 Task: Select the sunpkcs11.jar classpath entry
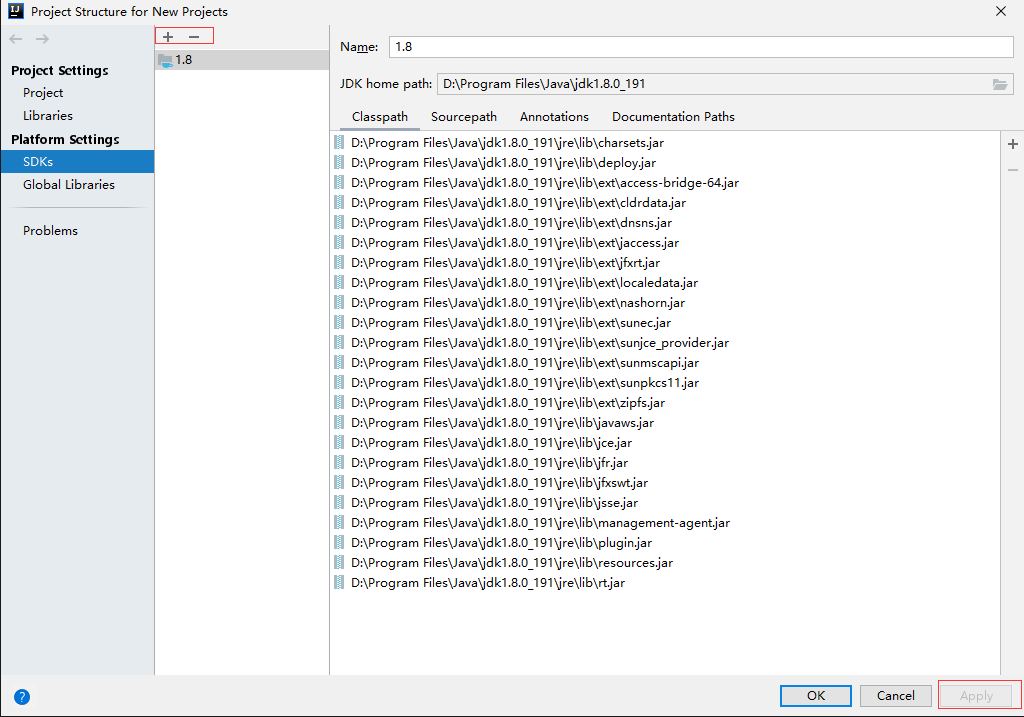[665, 383]
